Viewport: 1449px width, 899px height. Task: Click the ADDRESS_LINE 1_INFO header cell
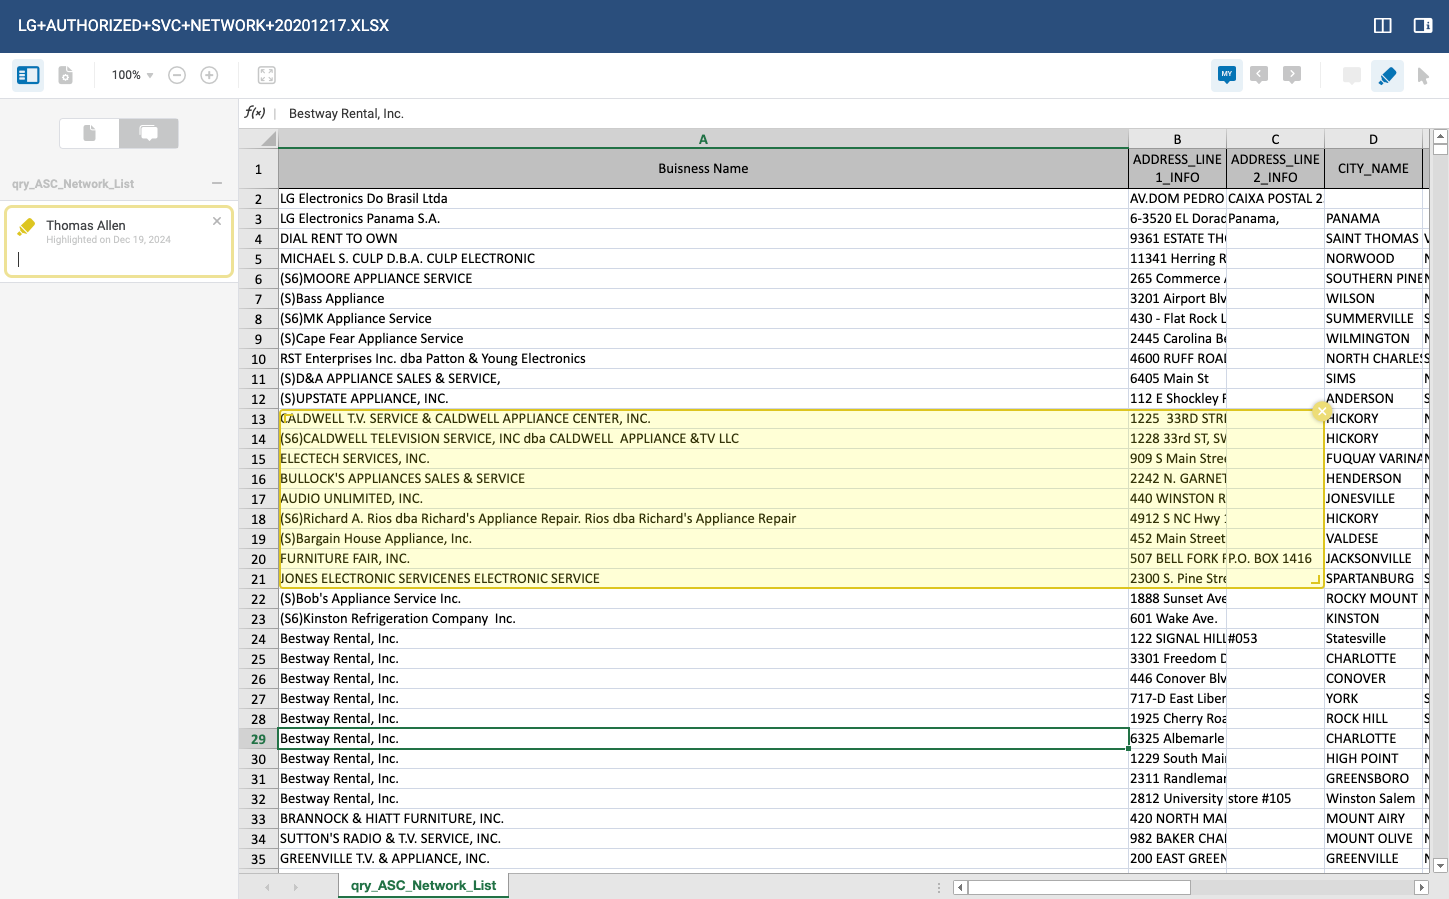point(1177,169)
